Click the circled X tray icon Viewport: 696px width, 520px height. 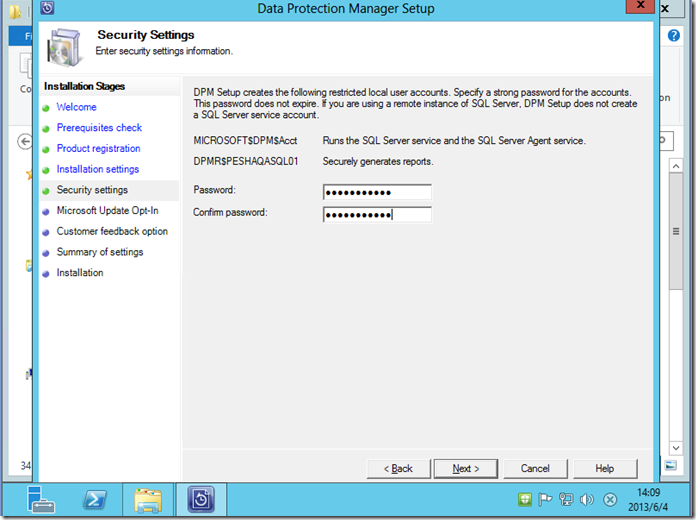point(610,500)
